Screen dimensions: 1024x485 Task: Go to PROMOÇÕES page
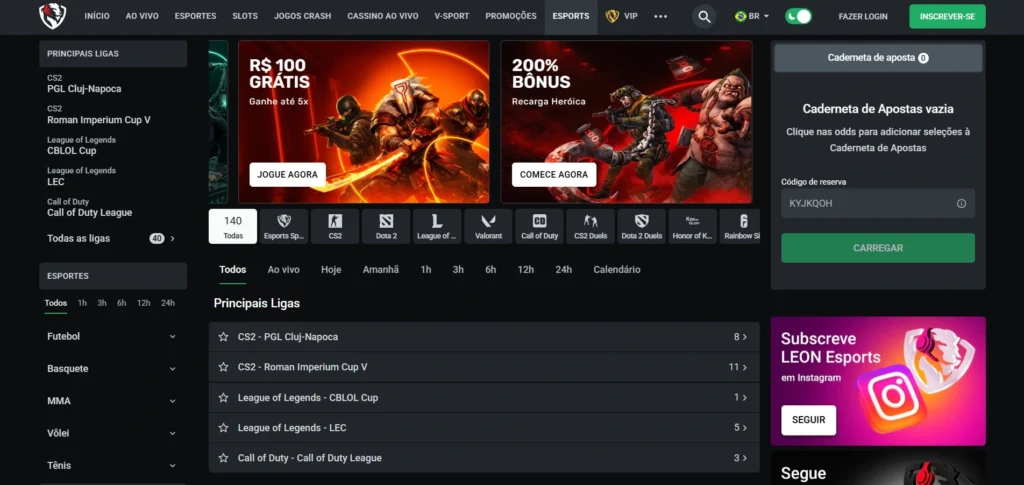(511, 16)
